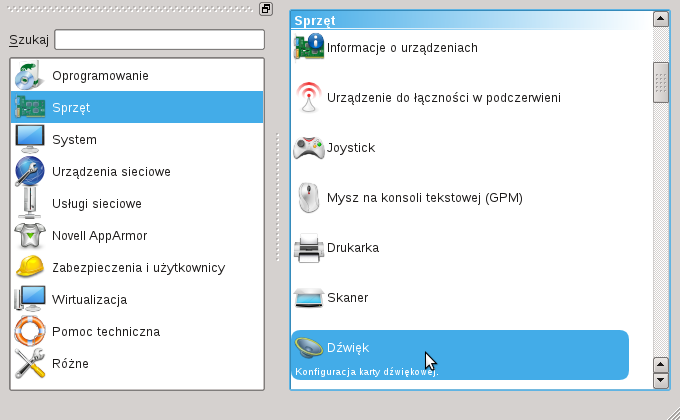Click the Informacje o urządzeniach icon
This screenshot has width=680, height=420.
tap(308, 48)
